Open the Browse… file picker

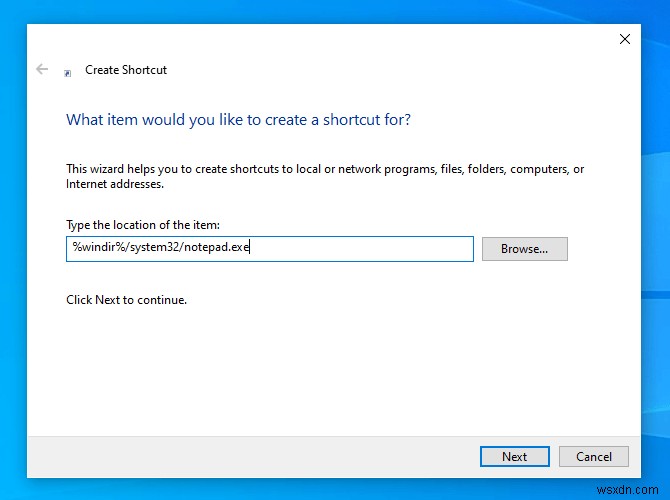525,249
